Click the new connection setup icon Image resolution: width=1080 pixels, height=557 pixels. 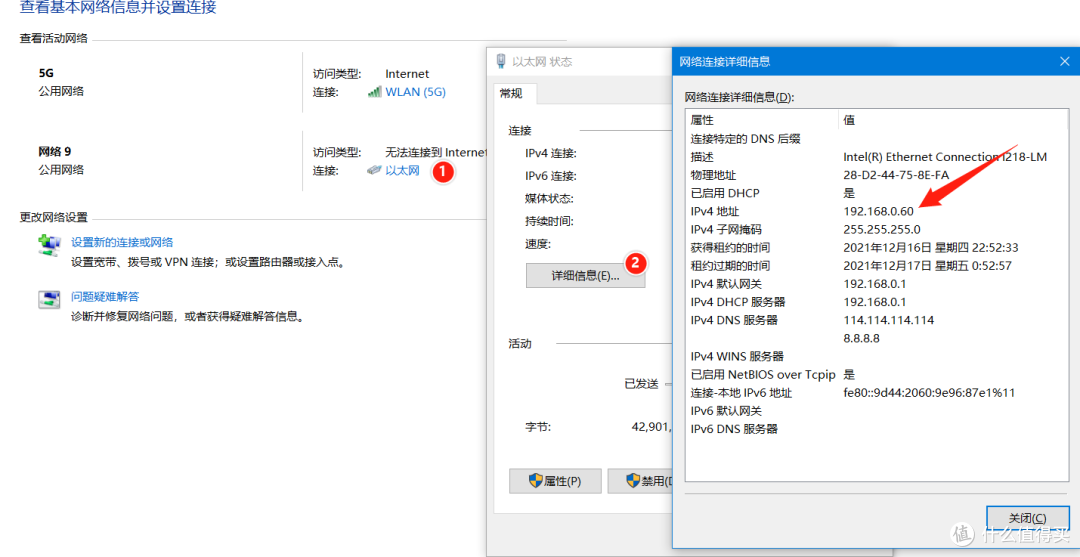click(49, 245)
